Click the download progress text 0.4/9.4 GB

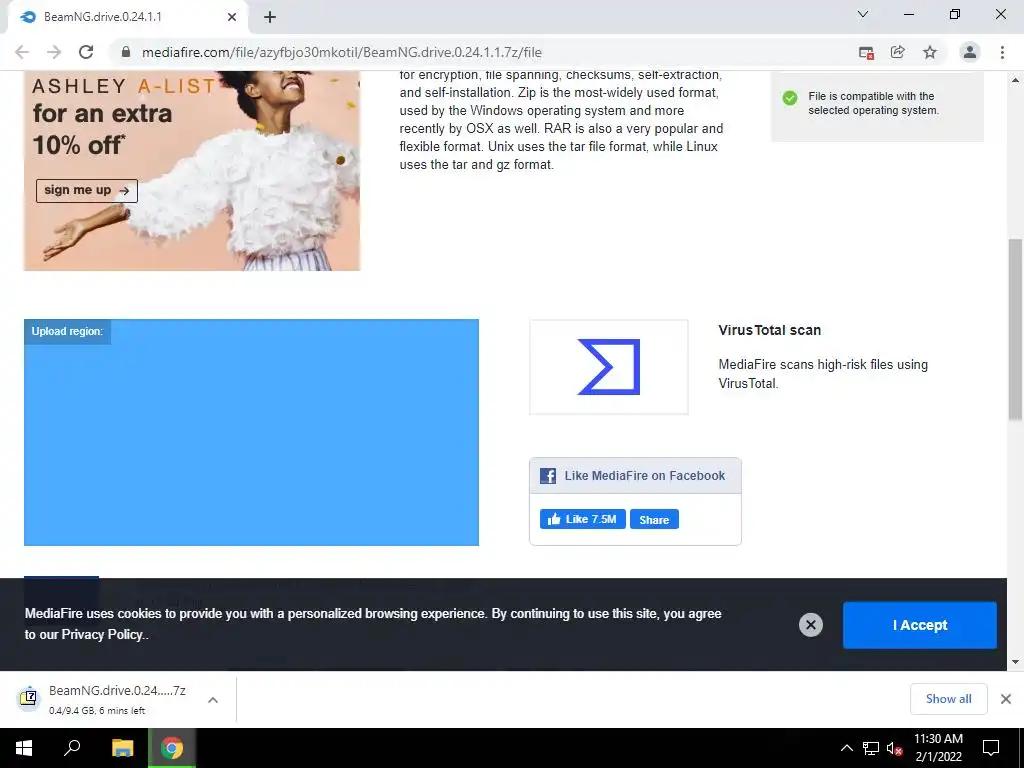97,711
